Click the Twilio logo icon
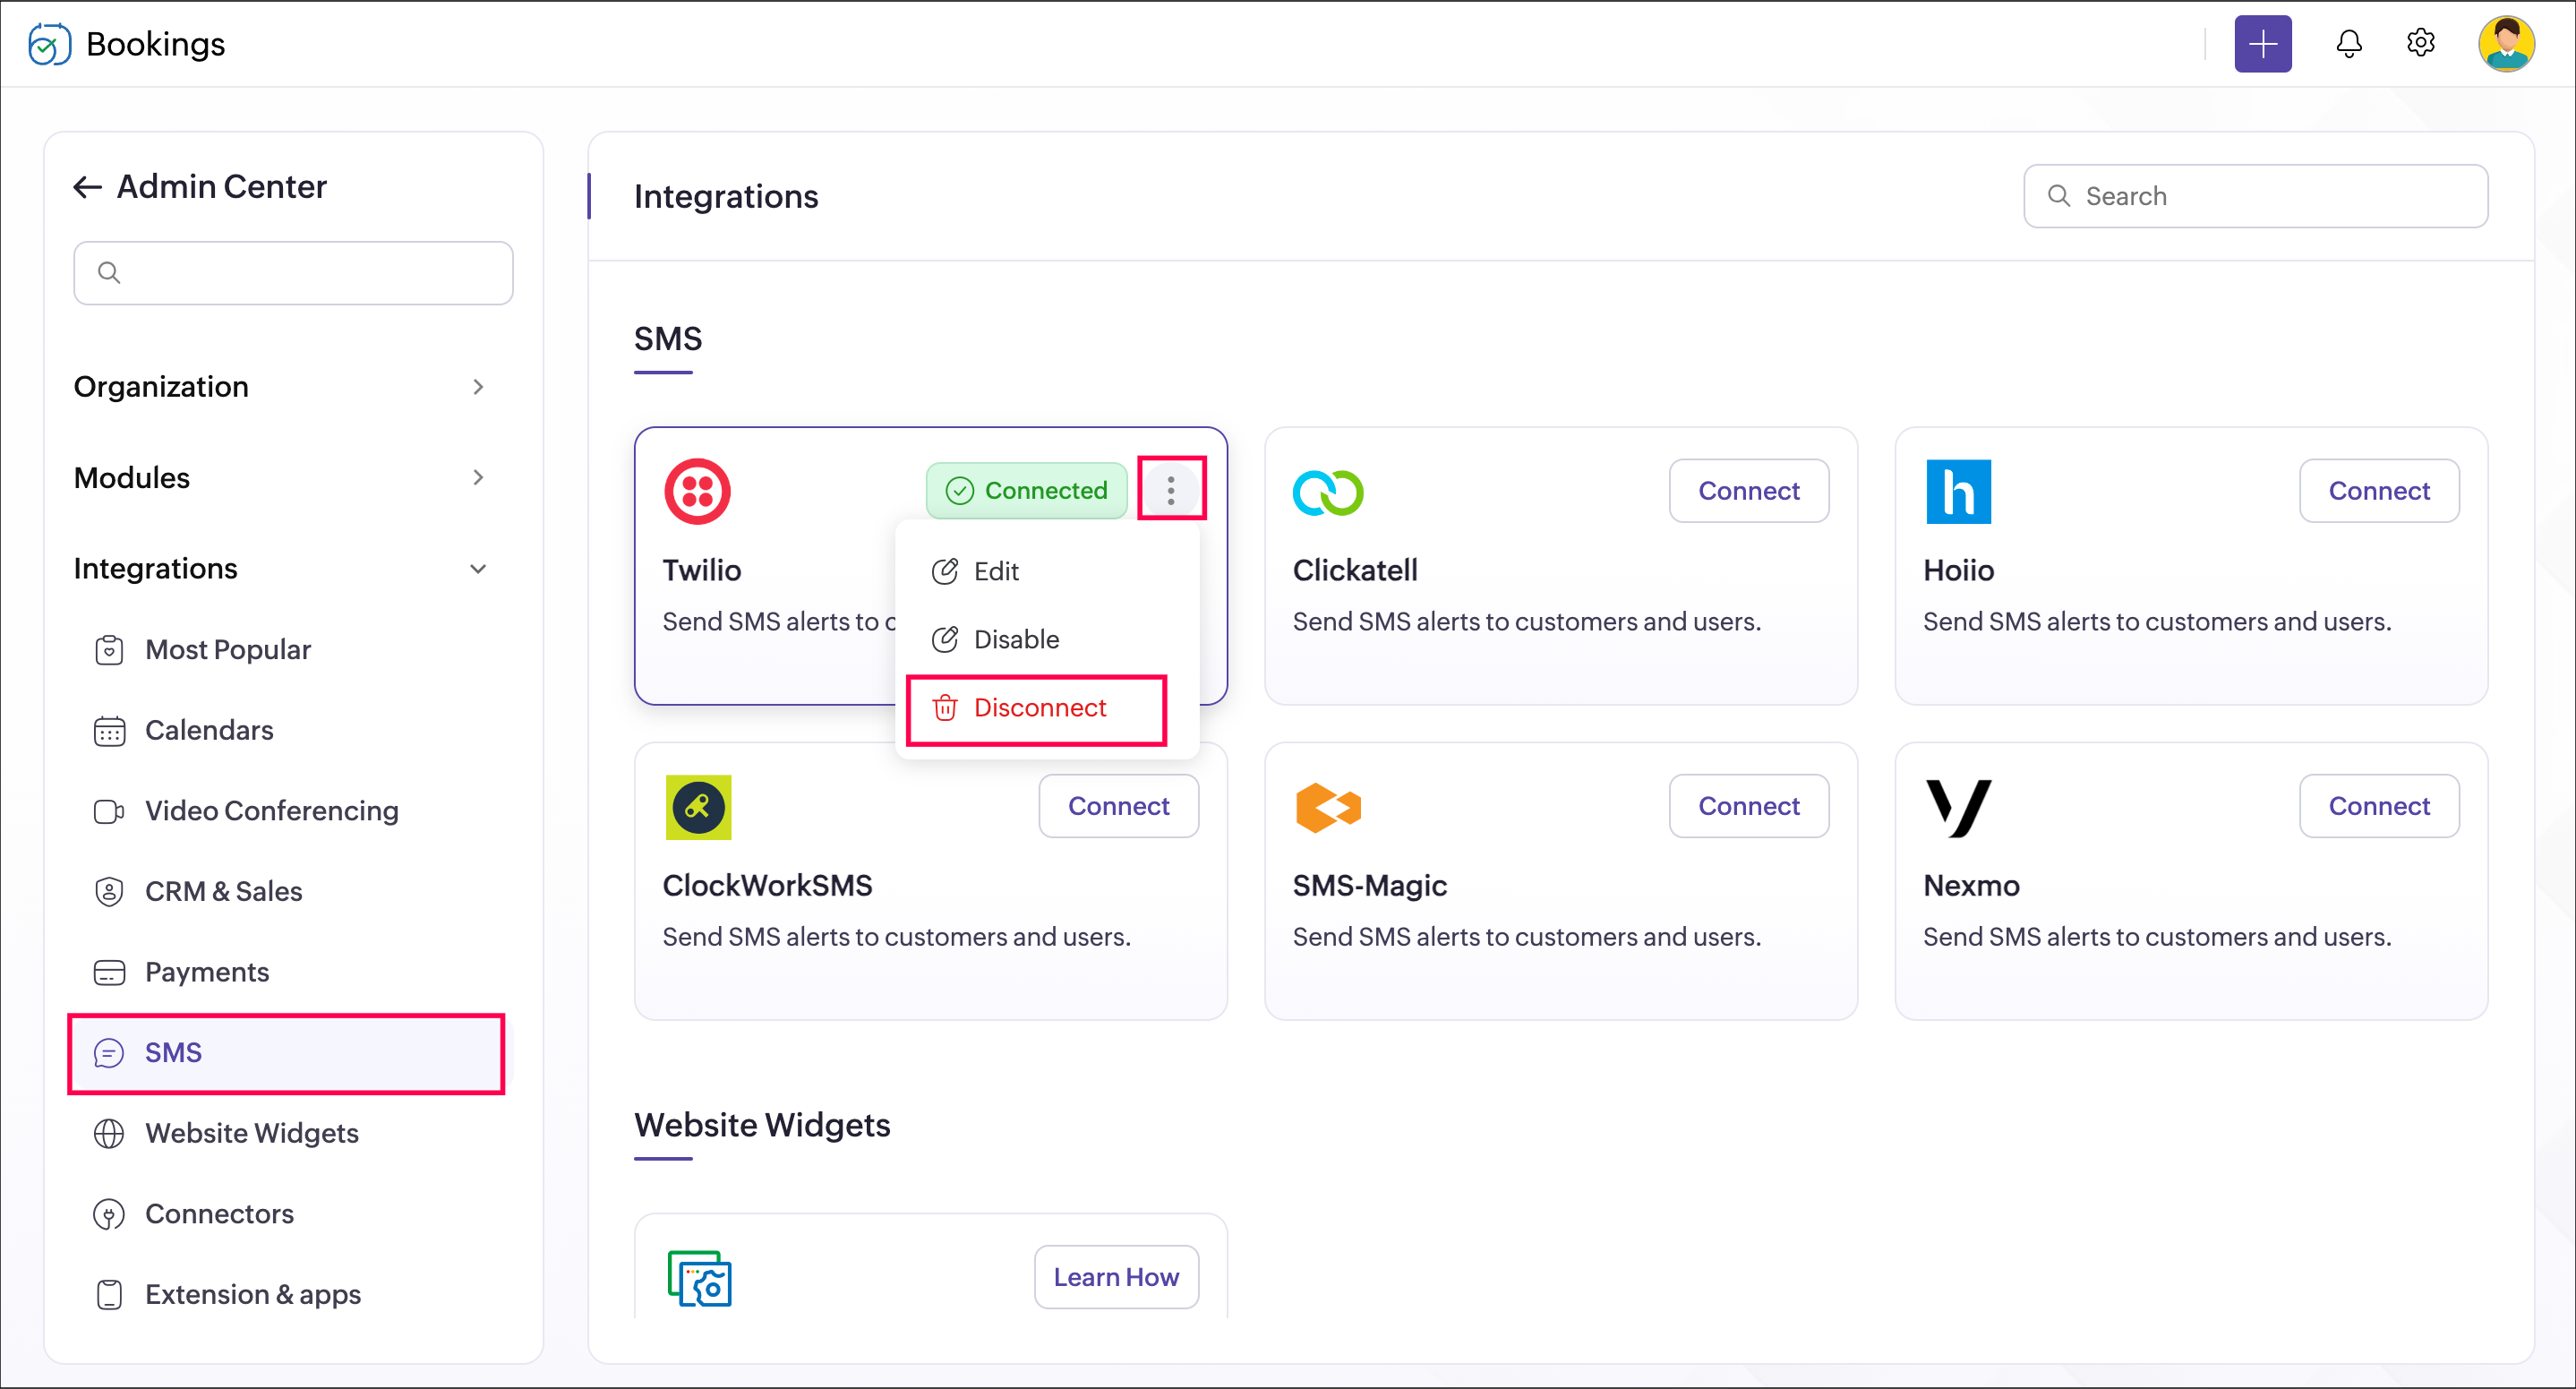This screenshot has height=1389, width=2576. click(697, 491)
